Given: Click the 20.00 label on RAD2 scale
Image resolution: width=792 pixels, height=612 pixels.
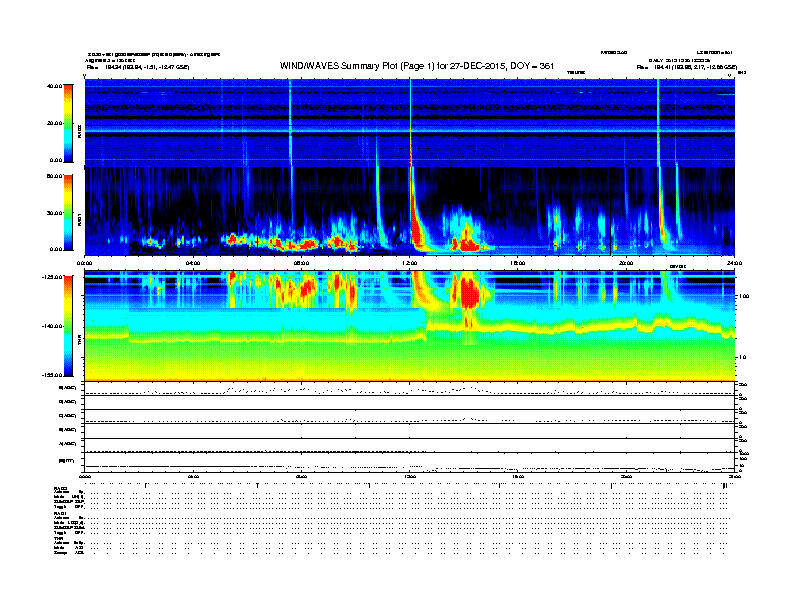Looking at the screenshot, I should (x=54, y=123).
